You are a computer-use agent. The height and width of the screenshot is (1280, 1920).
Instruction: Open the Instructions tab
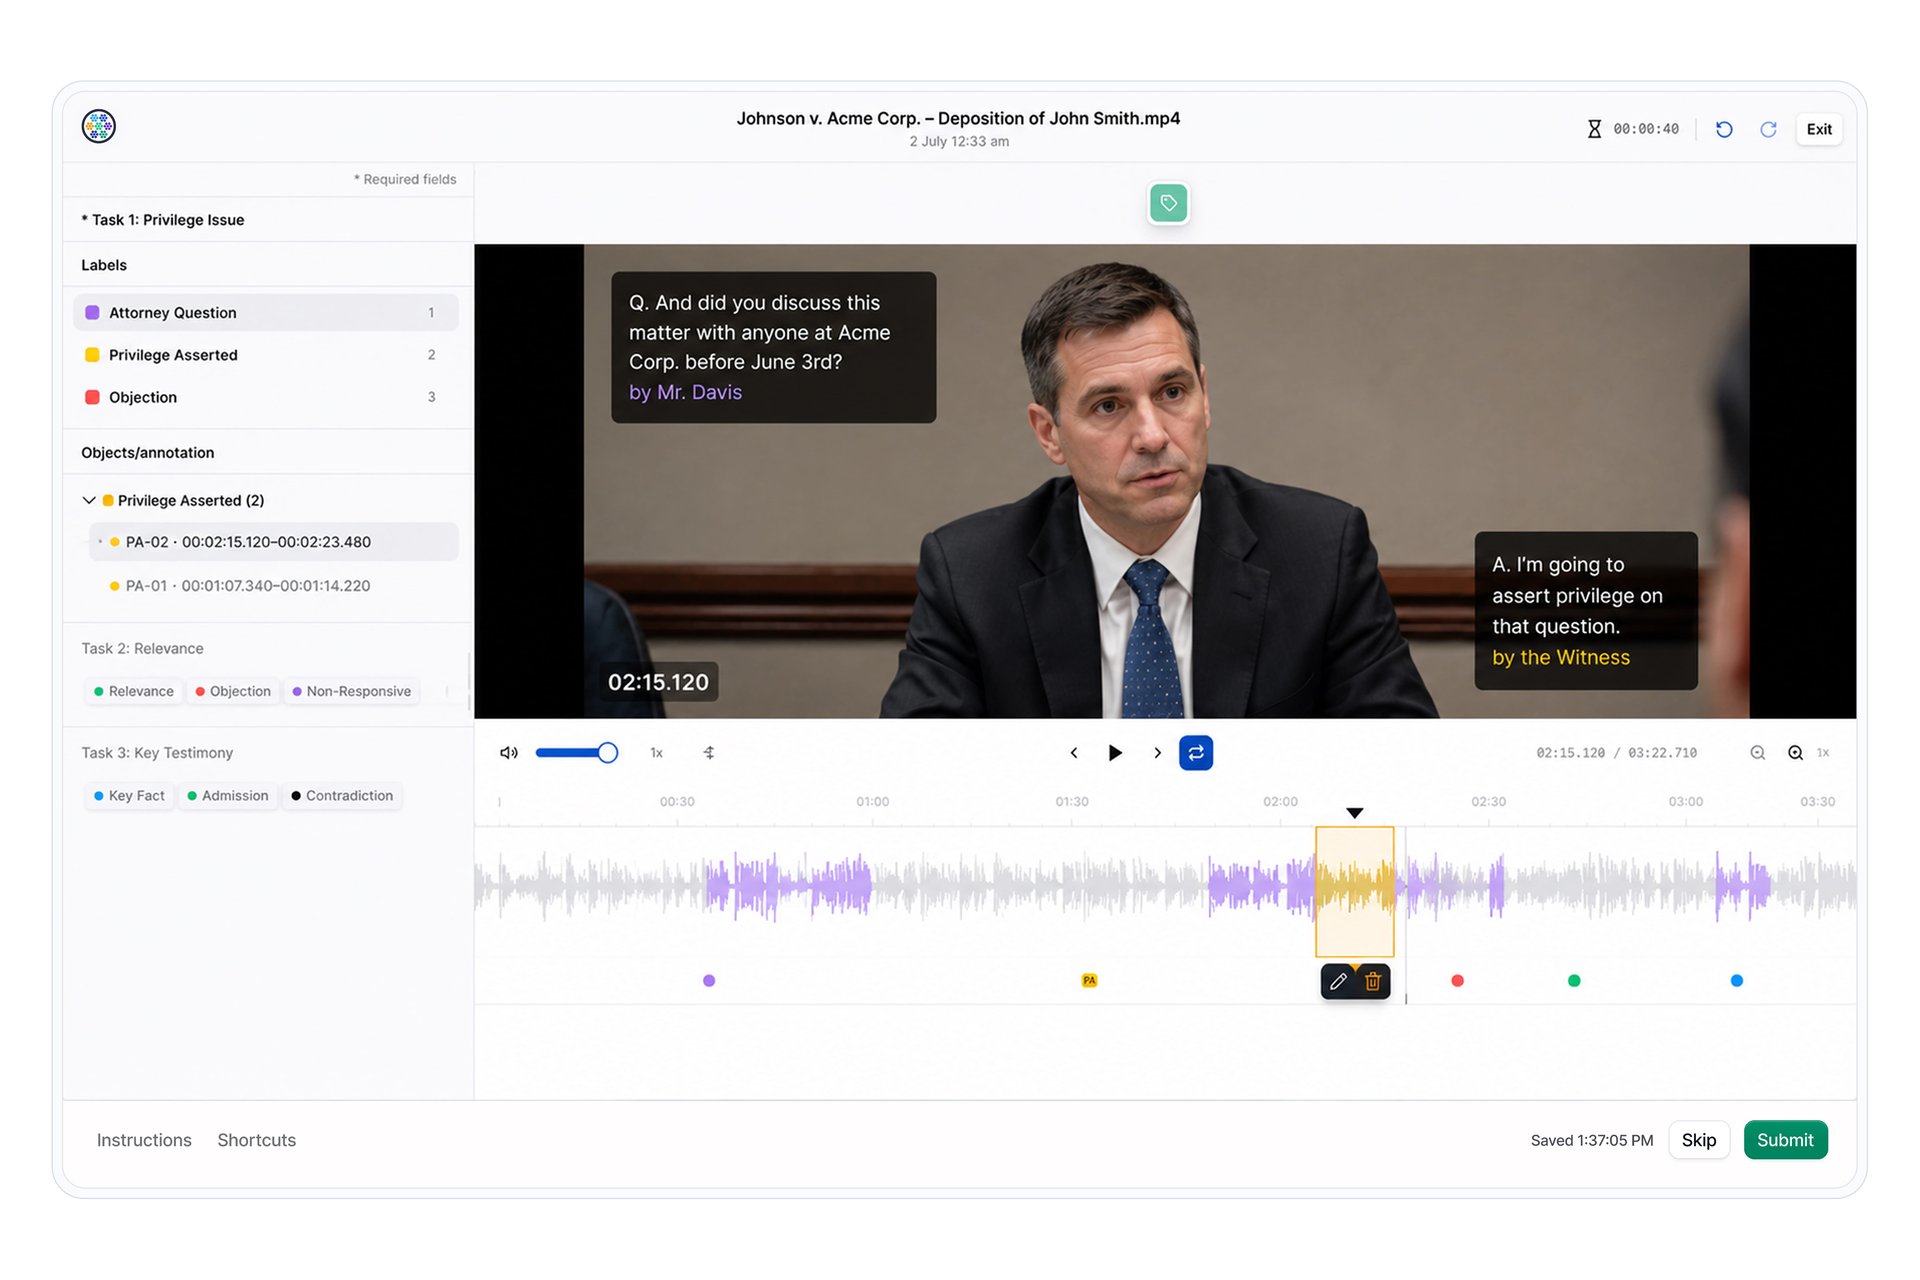(x=144, y=1140)
